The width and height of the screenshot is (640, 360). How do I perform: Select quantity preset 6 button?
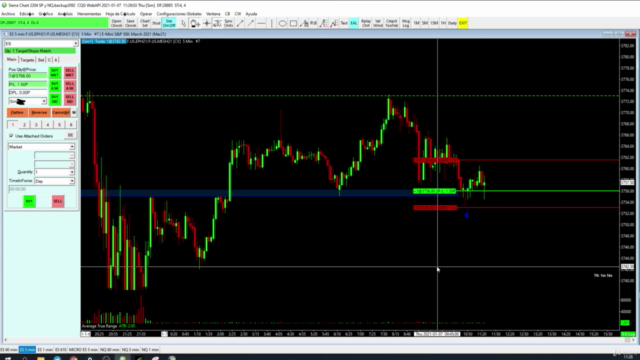[71, 124]
